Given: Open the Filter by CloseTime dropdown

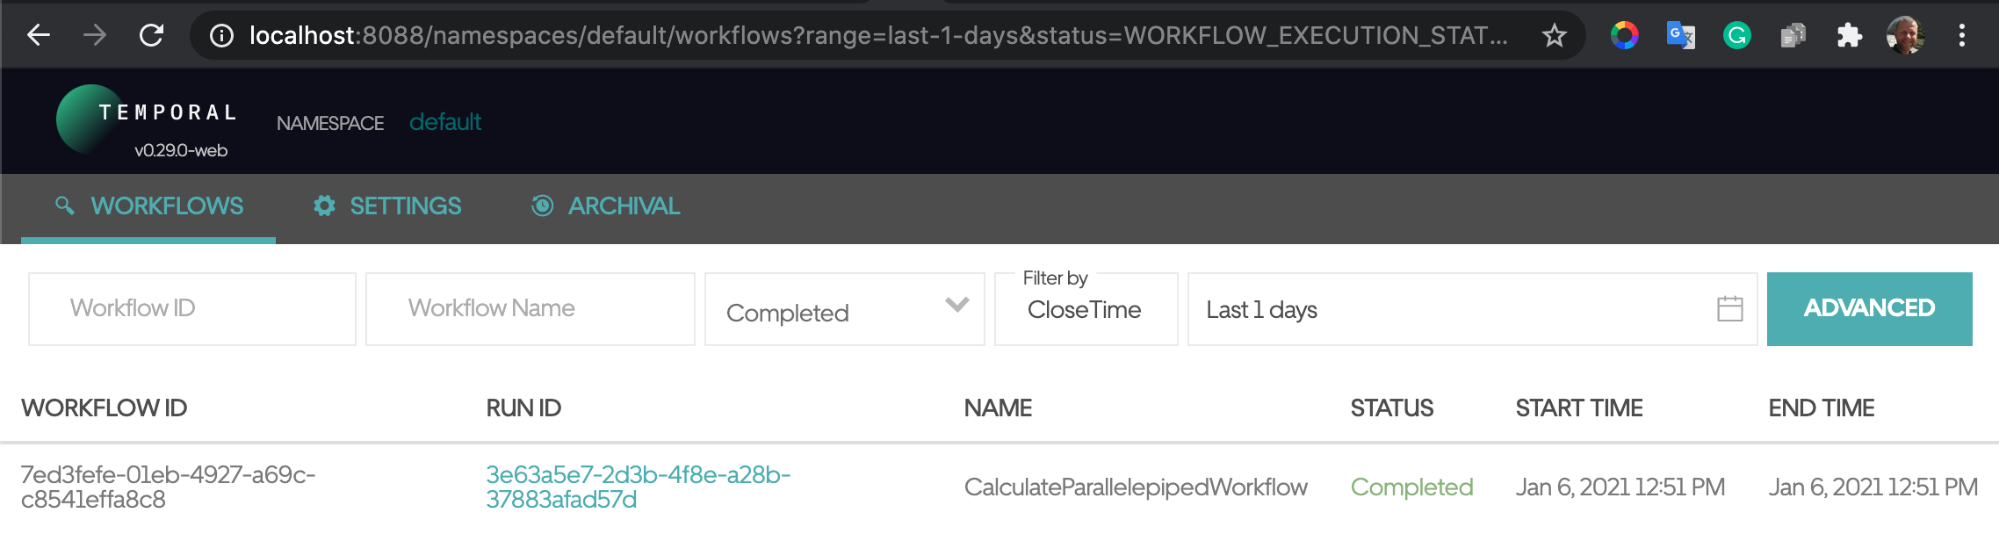Looking at the screenshot, I should (x=1085, y=310).
